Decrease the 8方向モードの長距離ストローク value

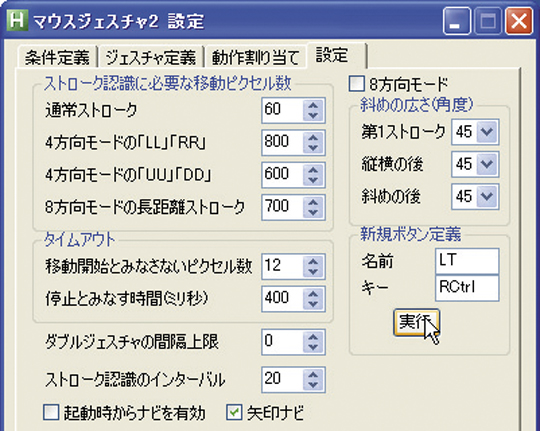pyautogui.click(x=313, y=213)
